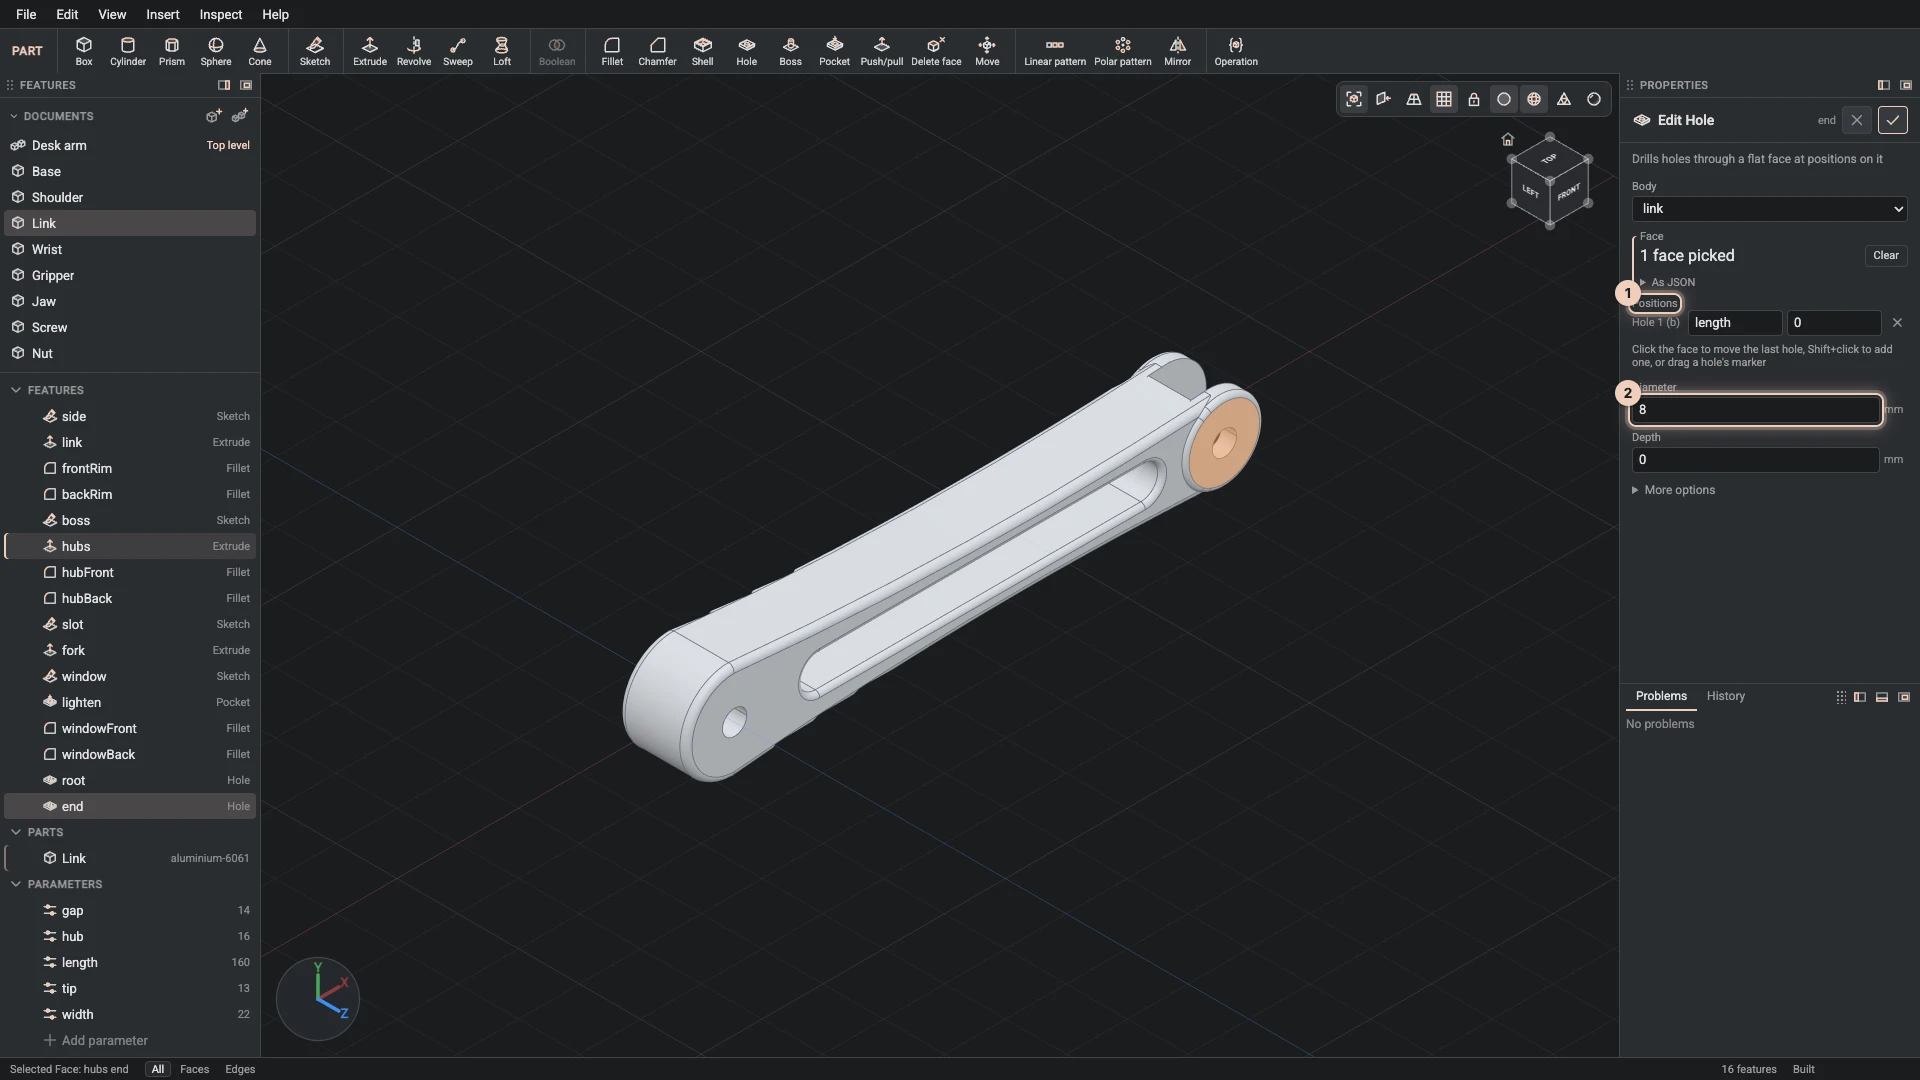Toggle the triangle mesh display button
1920x1080 pixels.
tap(1564, 99)
